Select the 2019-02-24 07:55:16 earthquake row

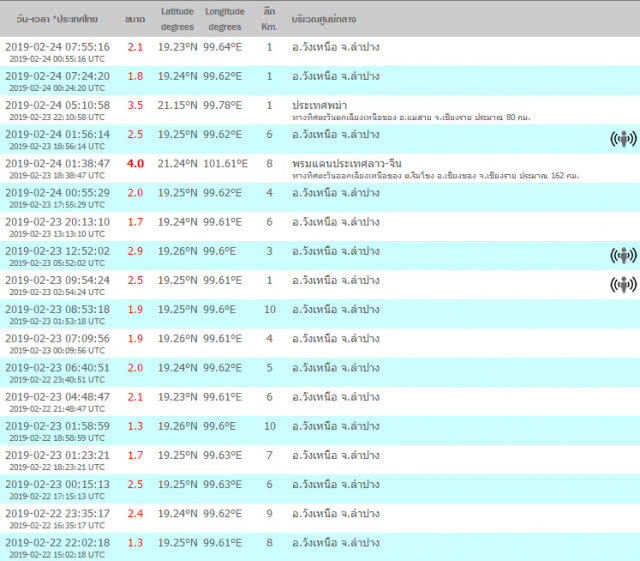(320, 52)
